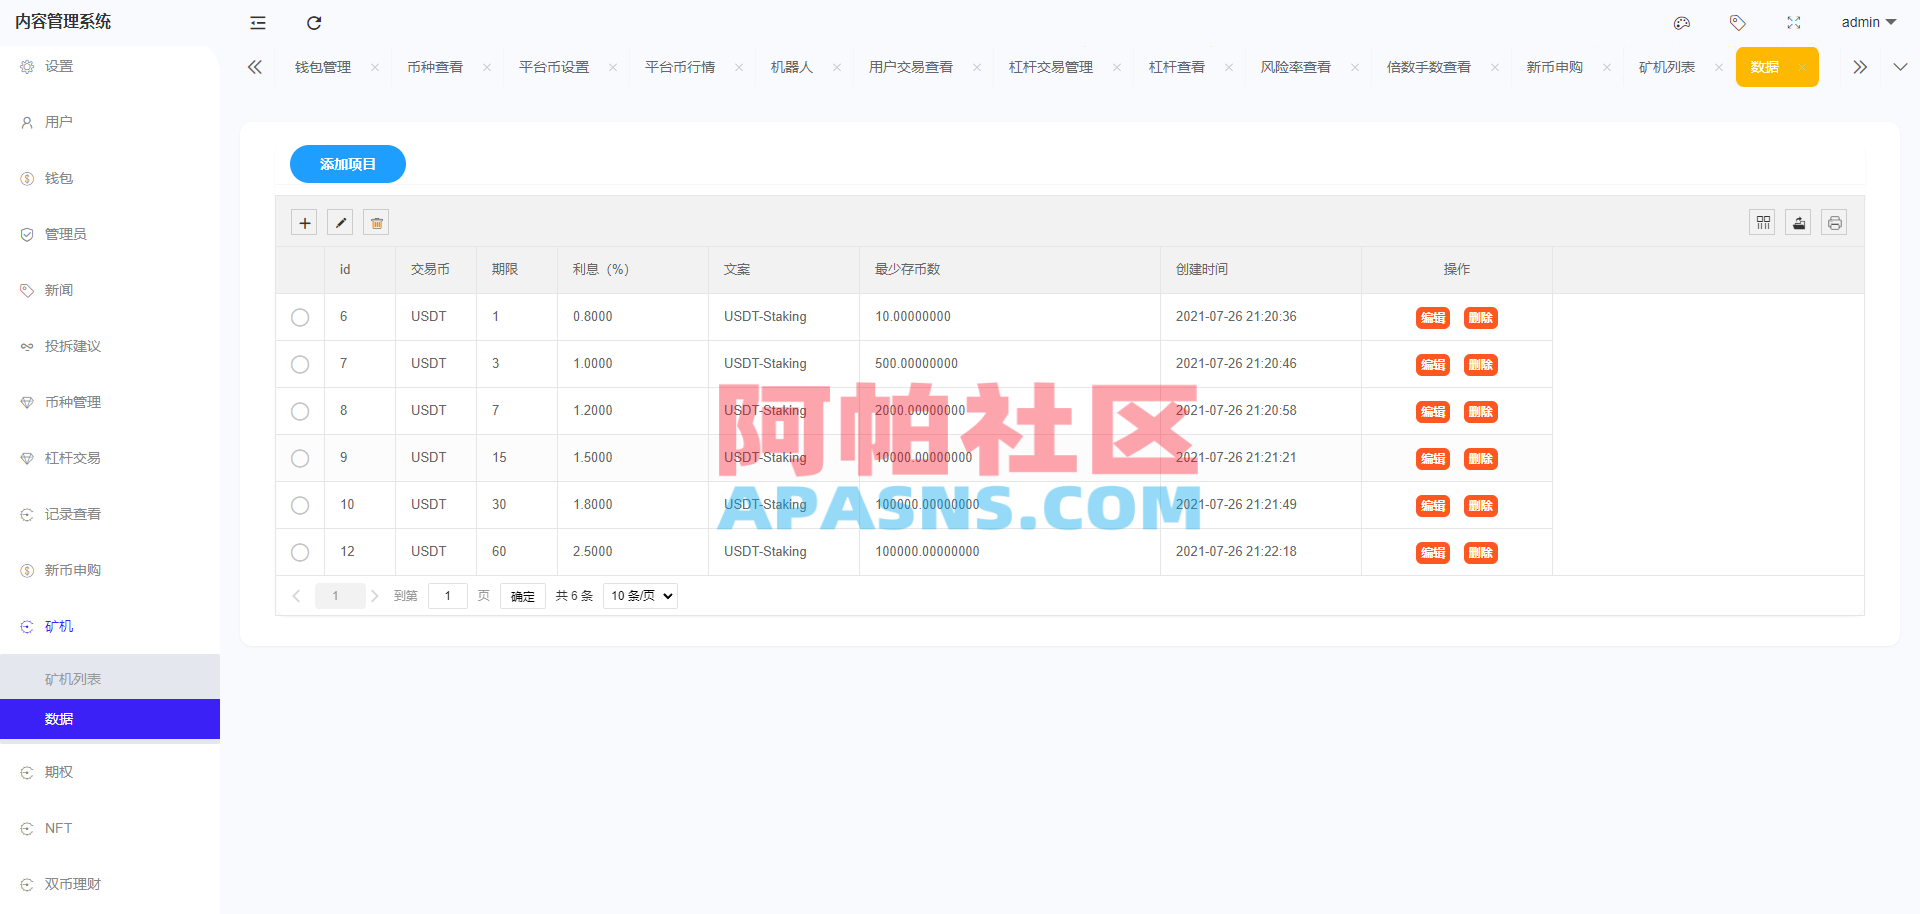Screen dimensions: 1920x914
Task: Select the radio button for row id 6
Action: tap(300, 317)
